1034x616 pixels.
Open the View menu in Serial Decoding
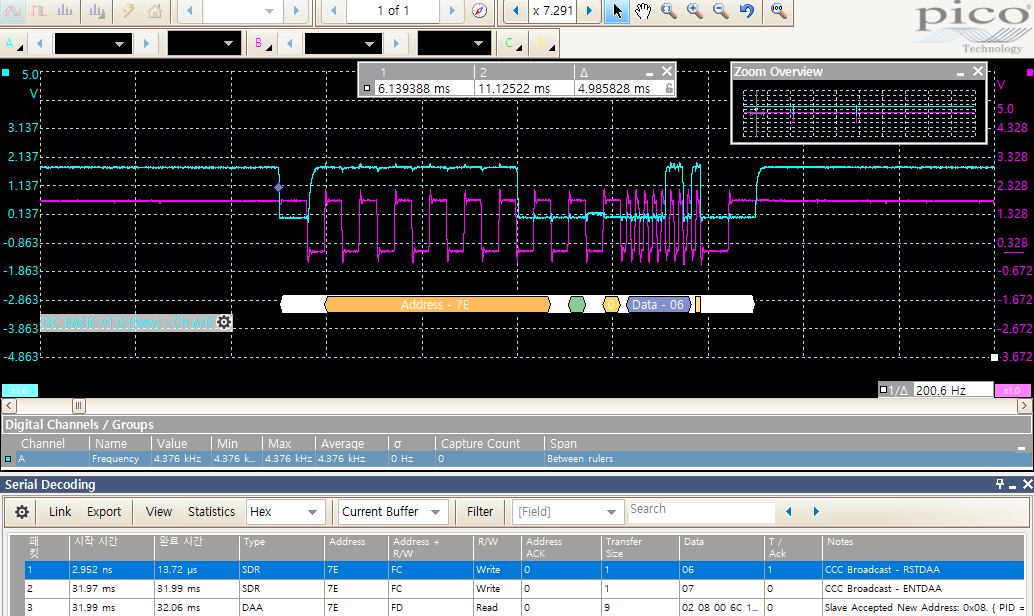(x=158, y=511)
